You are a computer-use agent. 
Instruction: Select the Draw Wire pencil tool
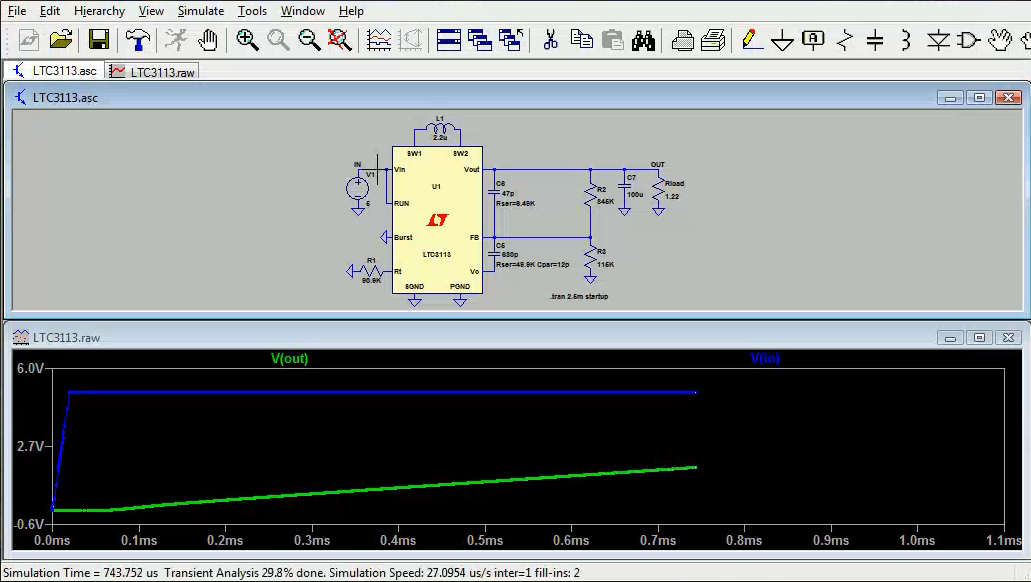point(752,40)
